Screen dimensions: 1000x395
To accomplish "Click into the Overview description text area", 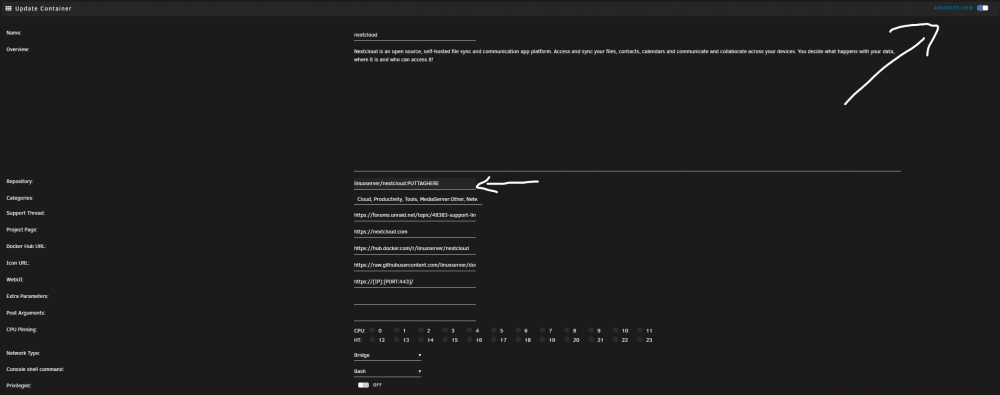I will click(627, 108).
